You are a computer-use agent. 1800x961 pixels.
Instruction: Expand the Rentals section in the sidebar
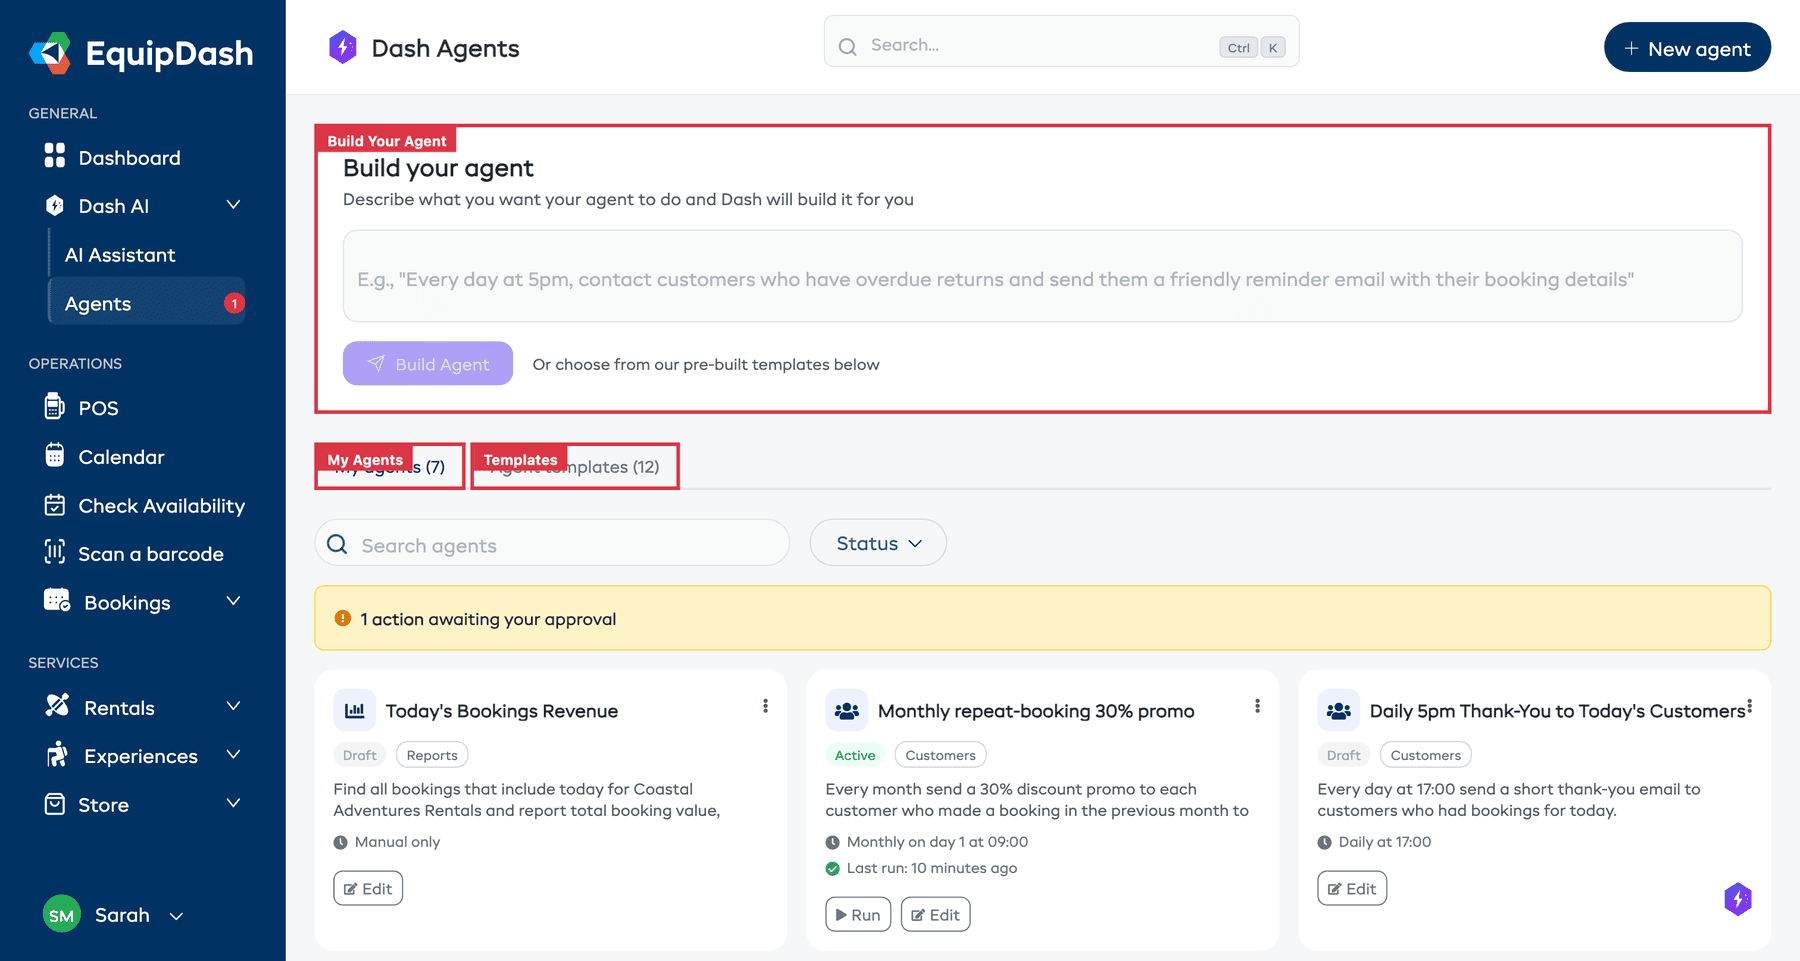pyautogui.click(x=234, y=707)
